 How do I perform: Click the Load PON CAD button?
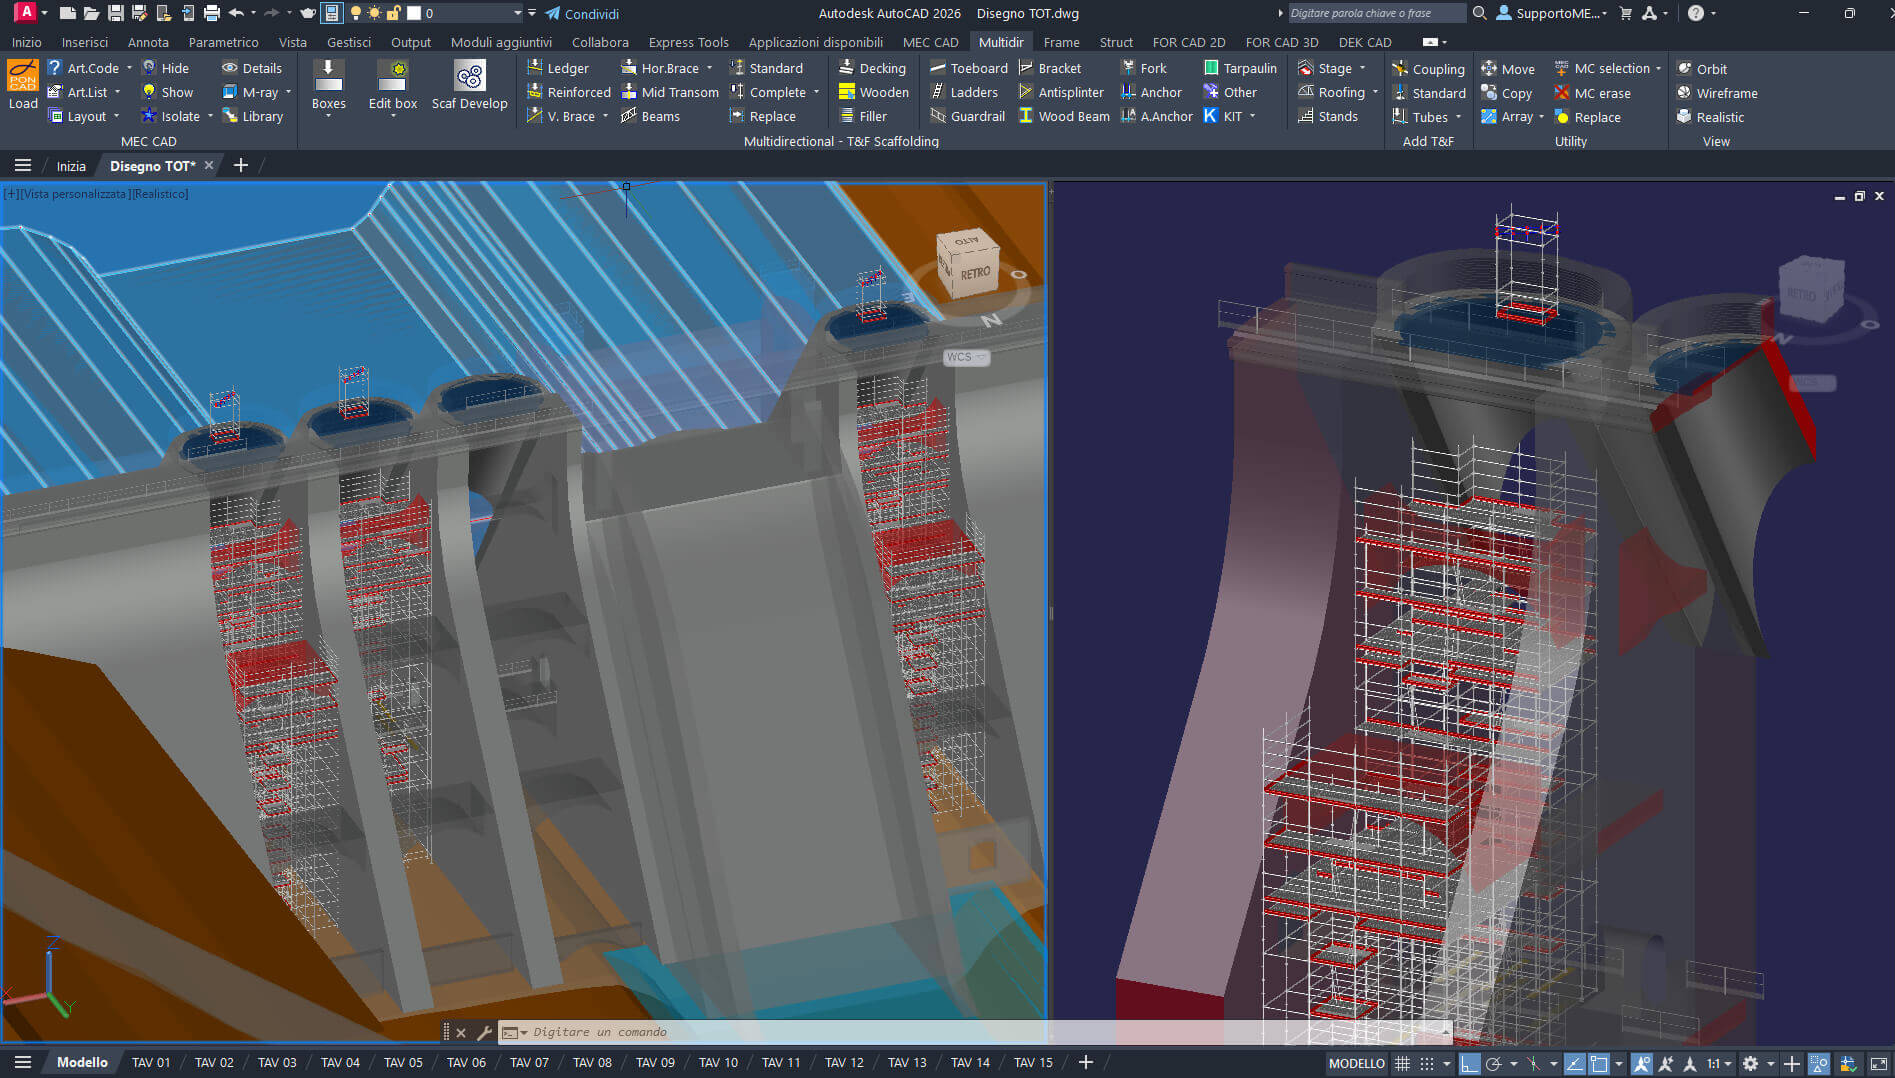[23, 85]
